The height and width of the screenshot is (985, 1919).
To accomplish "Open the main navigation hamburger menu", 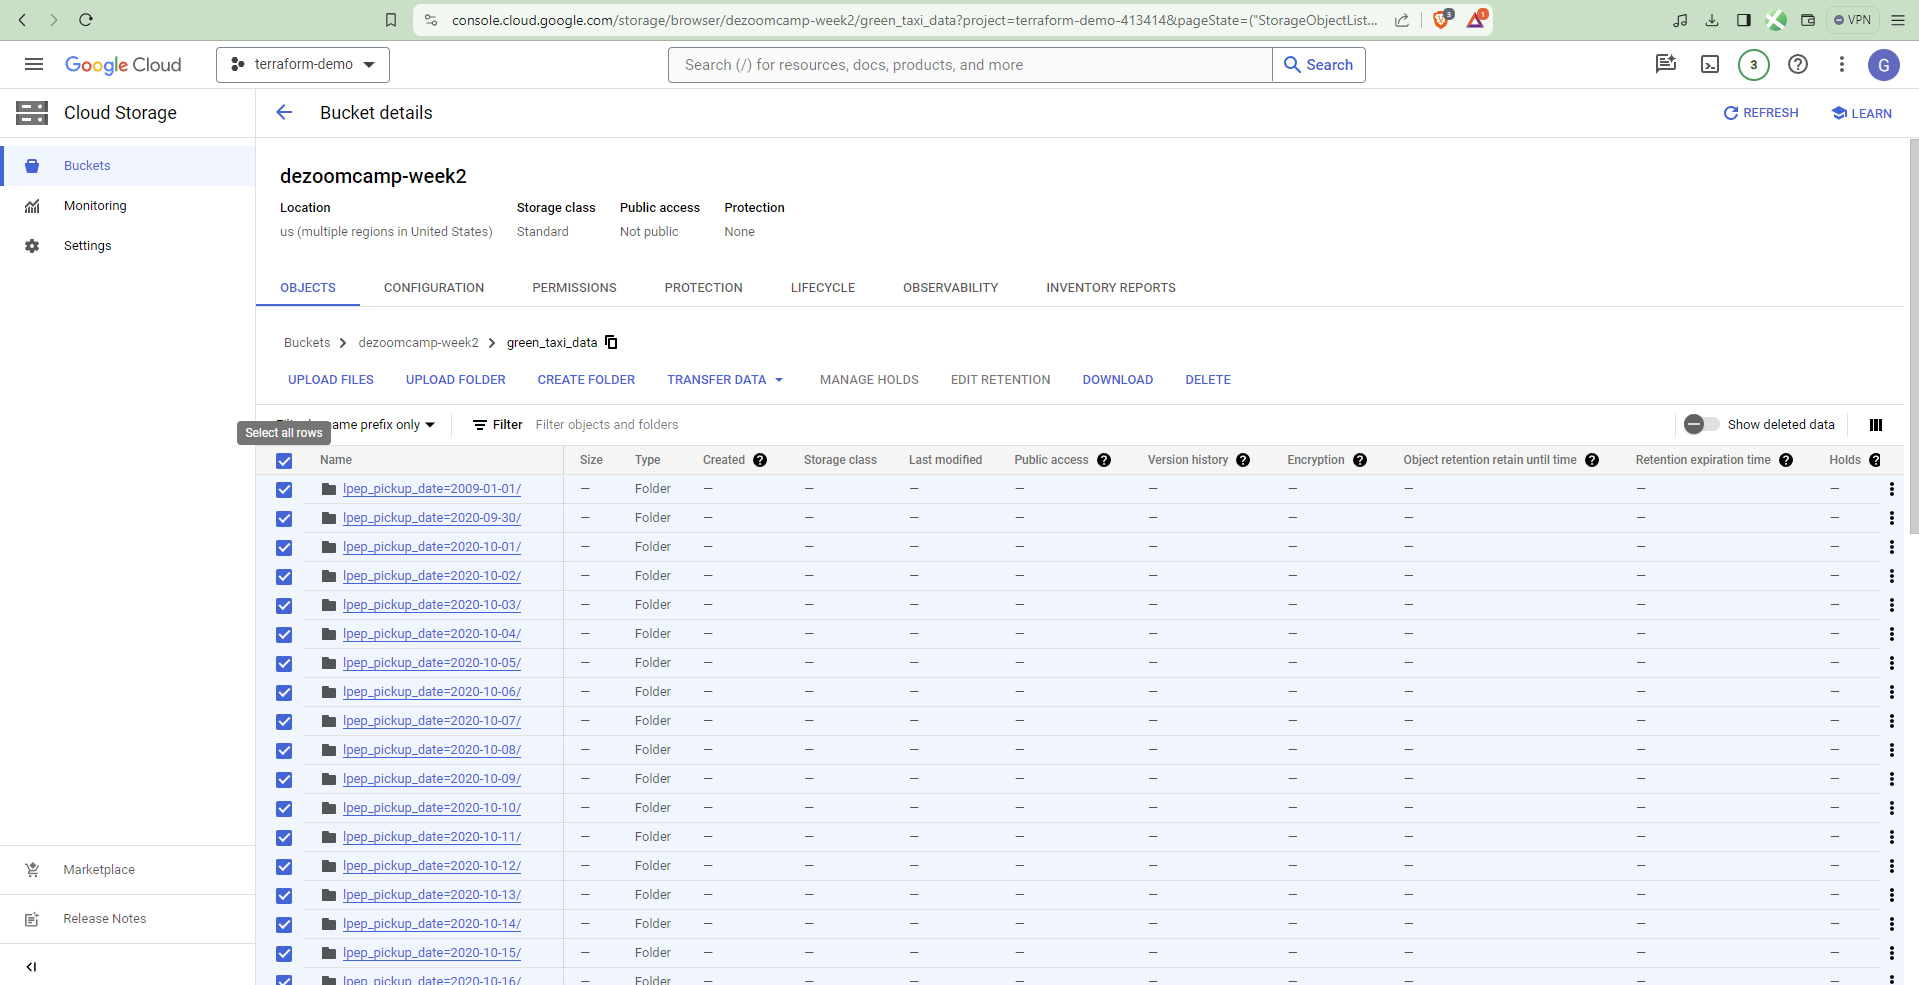I will click(x=34, y=64).
